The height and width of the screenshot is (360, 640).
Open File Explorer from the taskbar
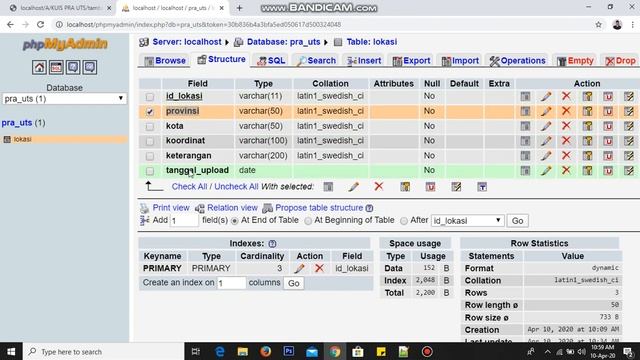click(242, 351)
